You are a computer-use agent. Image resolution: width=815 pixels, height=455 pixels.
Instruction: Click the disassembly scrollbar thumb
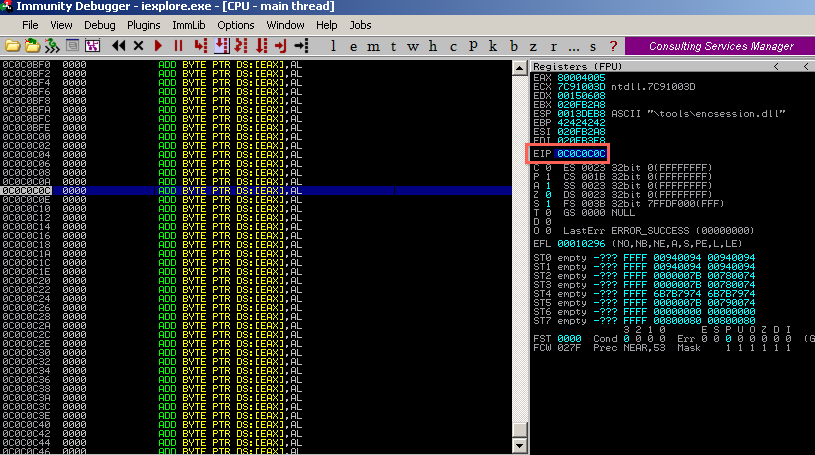tap(520, 430)
